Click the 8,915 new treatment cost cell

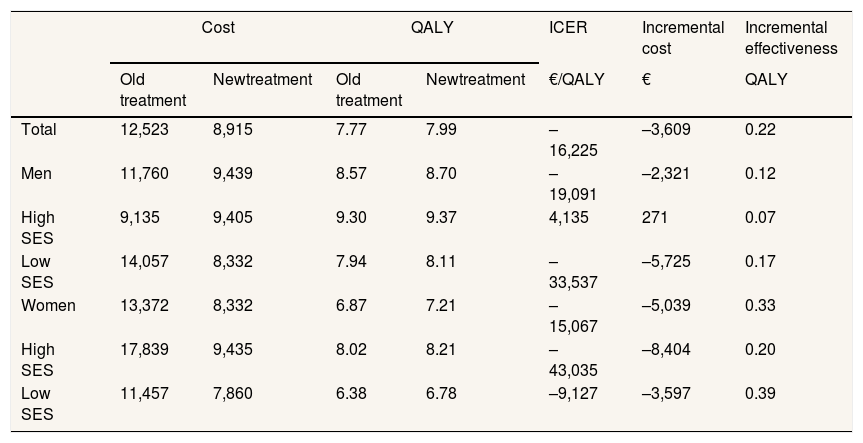(233, 130)
